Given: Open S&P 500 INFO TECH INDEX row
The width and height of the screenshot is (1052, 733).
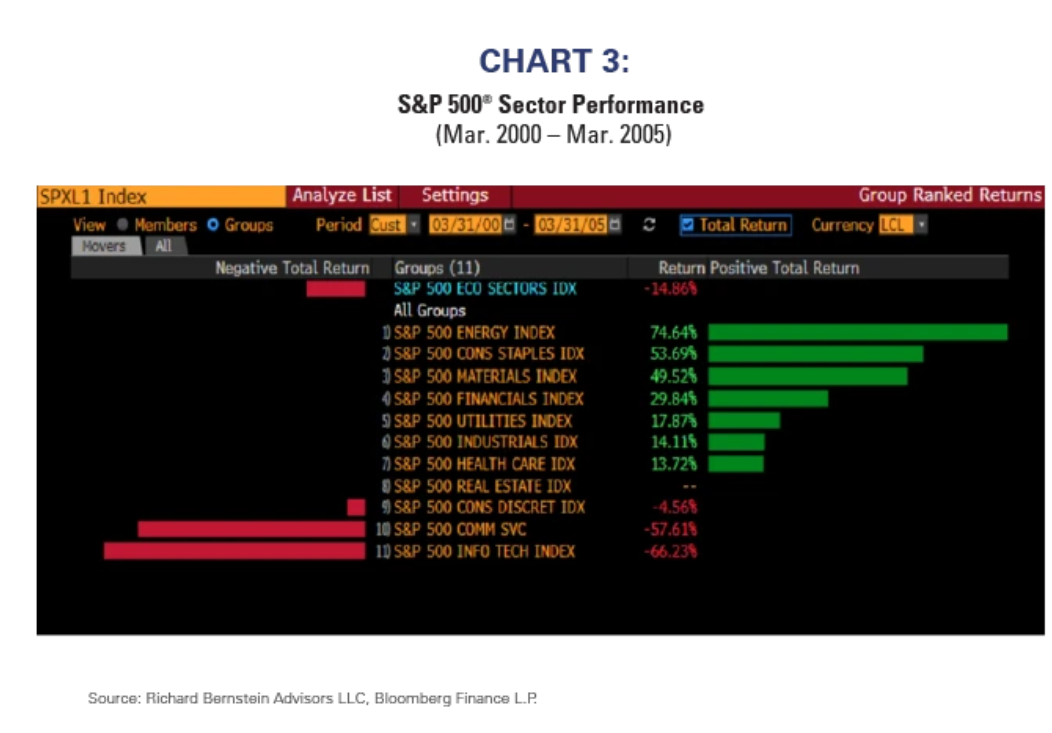Looking at the screenshot, I should coord(484,551).
